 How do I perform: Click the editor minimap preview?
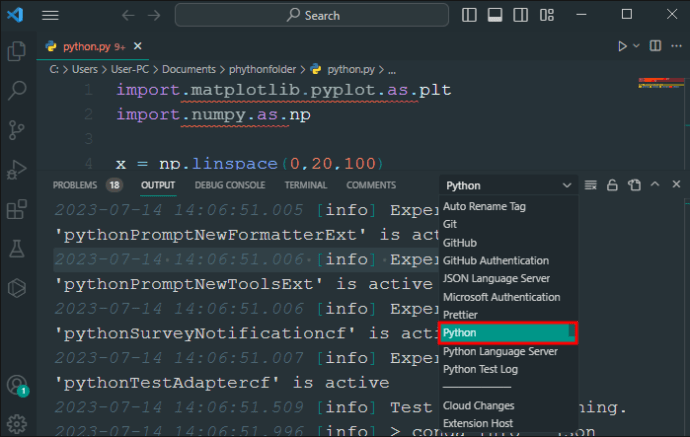tap(661, 83)
